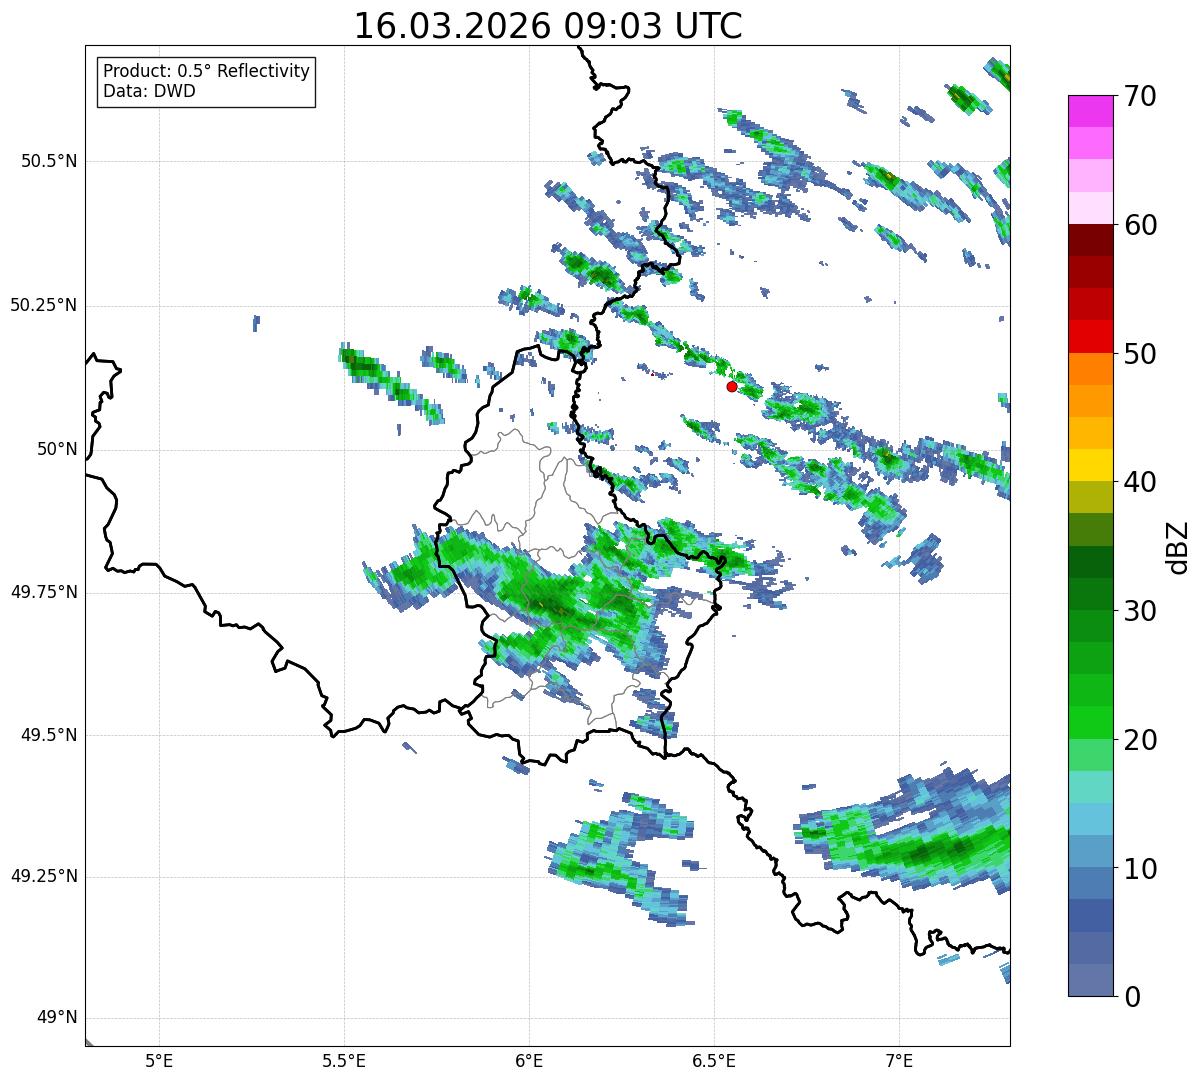Pick the bright red 50 dBZ swatch
Viewport: 1202px width, 1081px height.
[1090, 337]
